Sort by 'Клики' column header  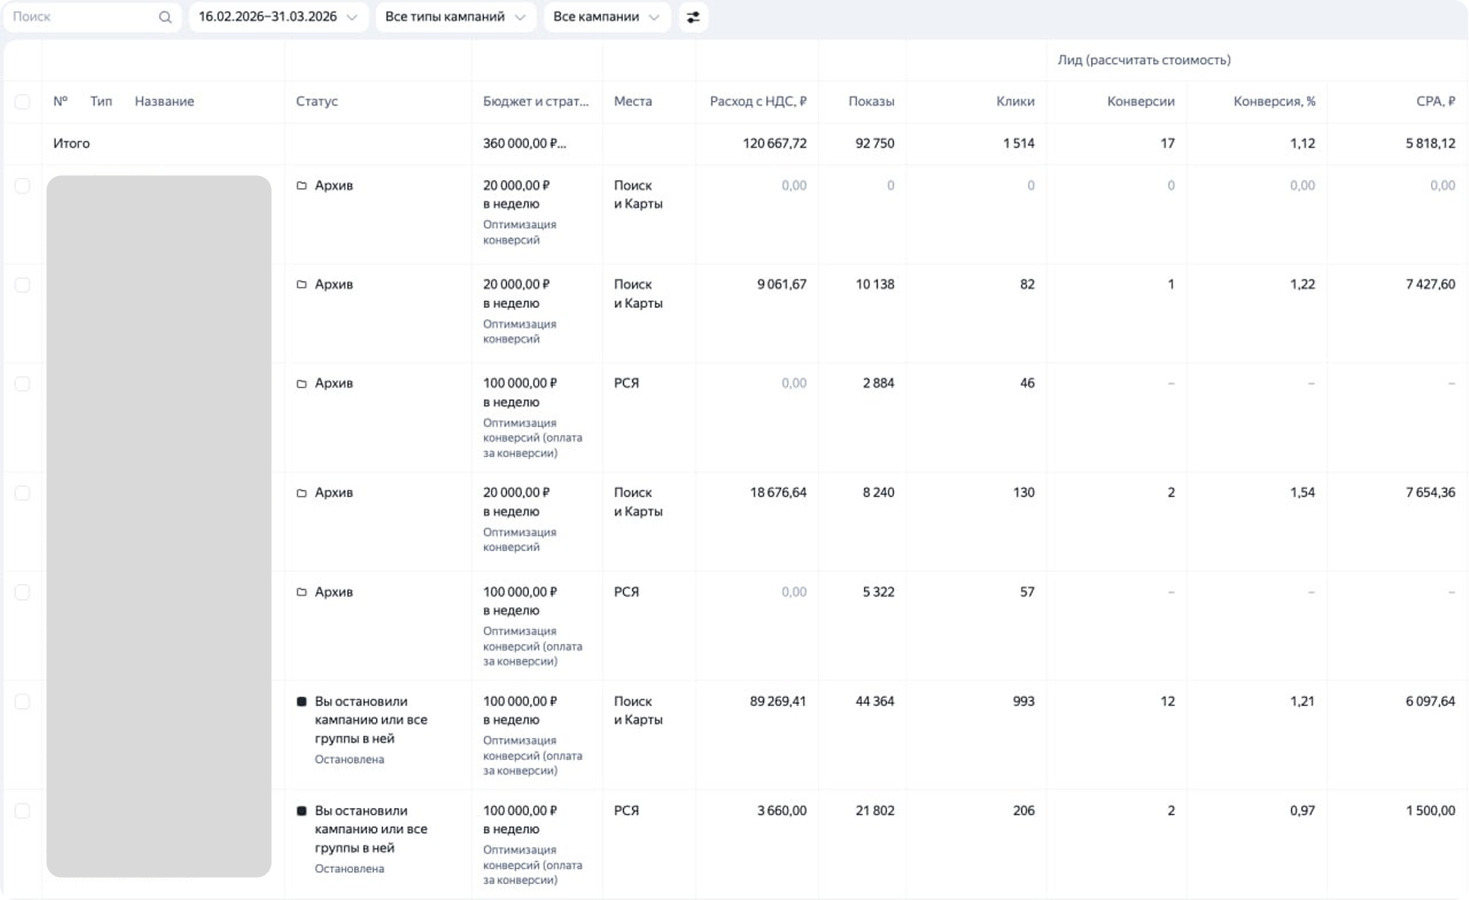click(x=1015, y=101)
